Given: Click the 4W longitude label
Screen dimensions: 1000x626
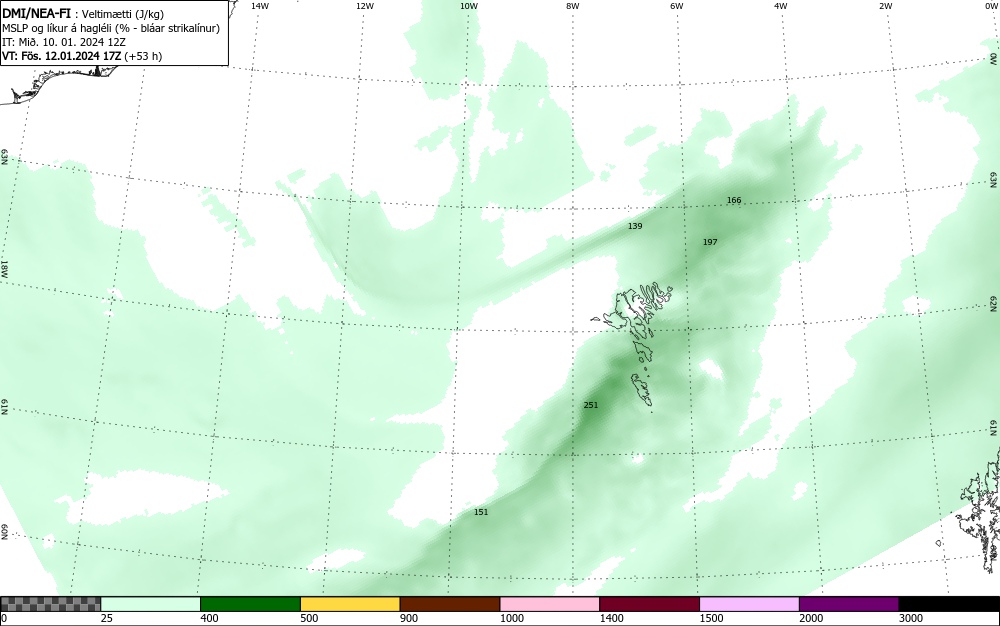Looking at the screenshot, I should [x=781, y=6].
